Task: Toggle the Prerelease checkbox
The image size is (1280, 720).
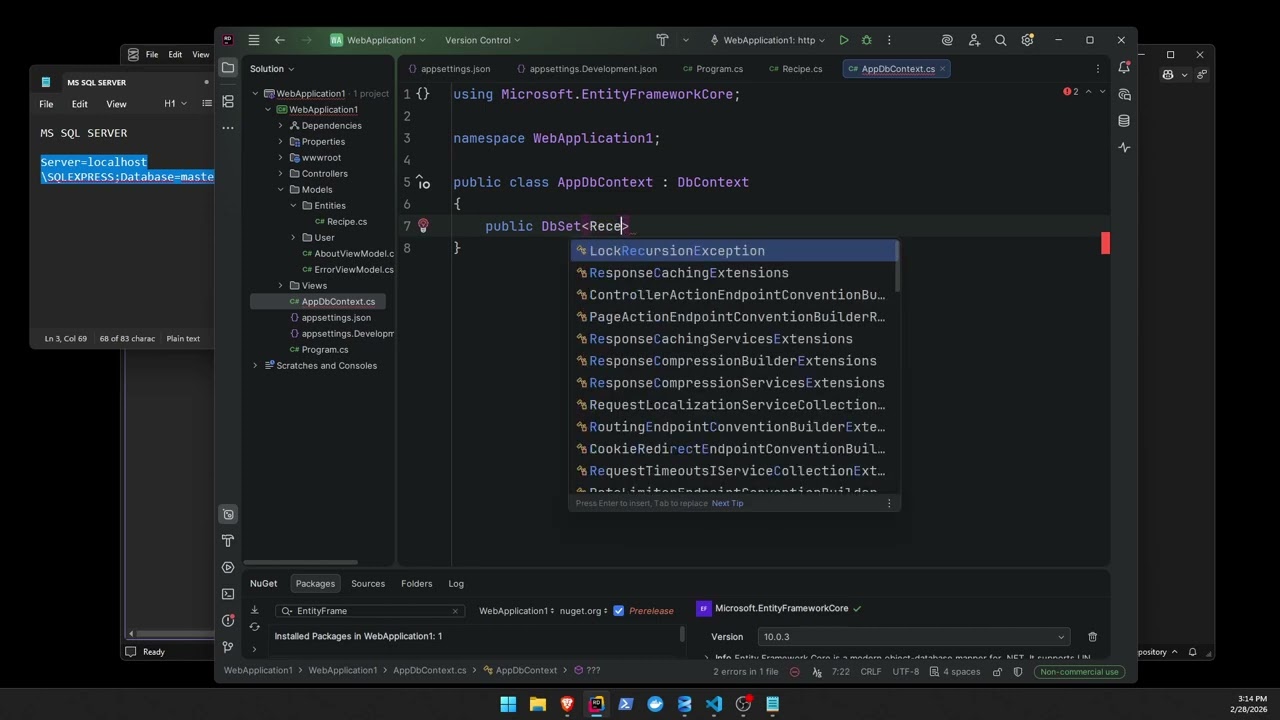Action: click(619, 611)
